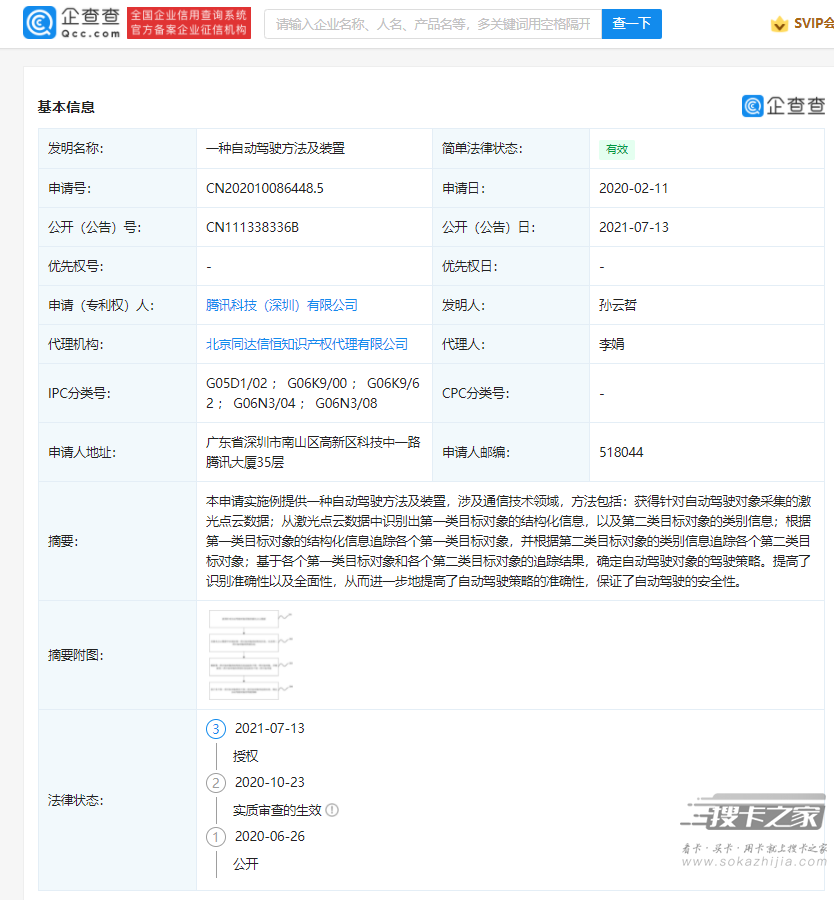Click timeline step 1 circle marker

(x=216, y=837)
